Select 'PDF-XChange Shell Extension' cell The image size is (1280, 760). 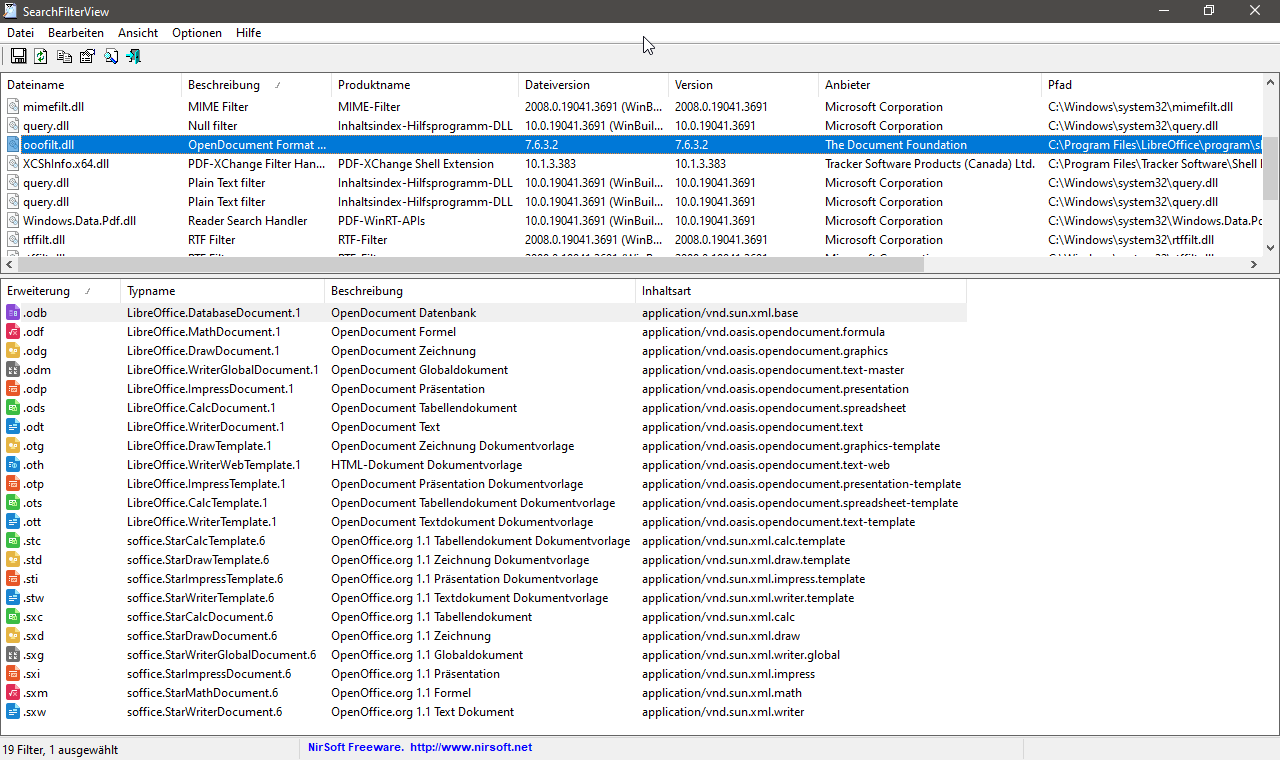[x=416, y=164]
